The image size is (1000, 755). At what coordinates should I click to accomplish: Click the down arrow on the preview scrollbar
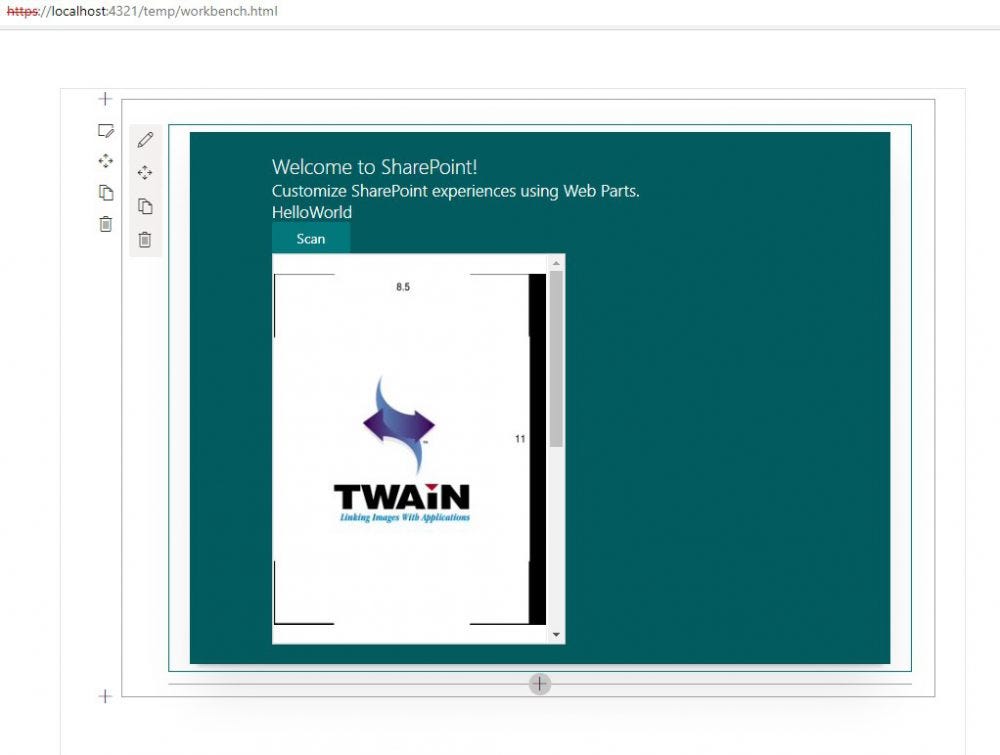coord(557,633)
